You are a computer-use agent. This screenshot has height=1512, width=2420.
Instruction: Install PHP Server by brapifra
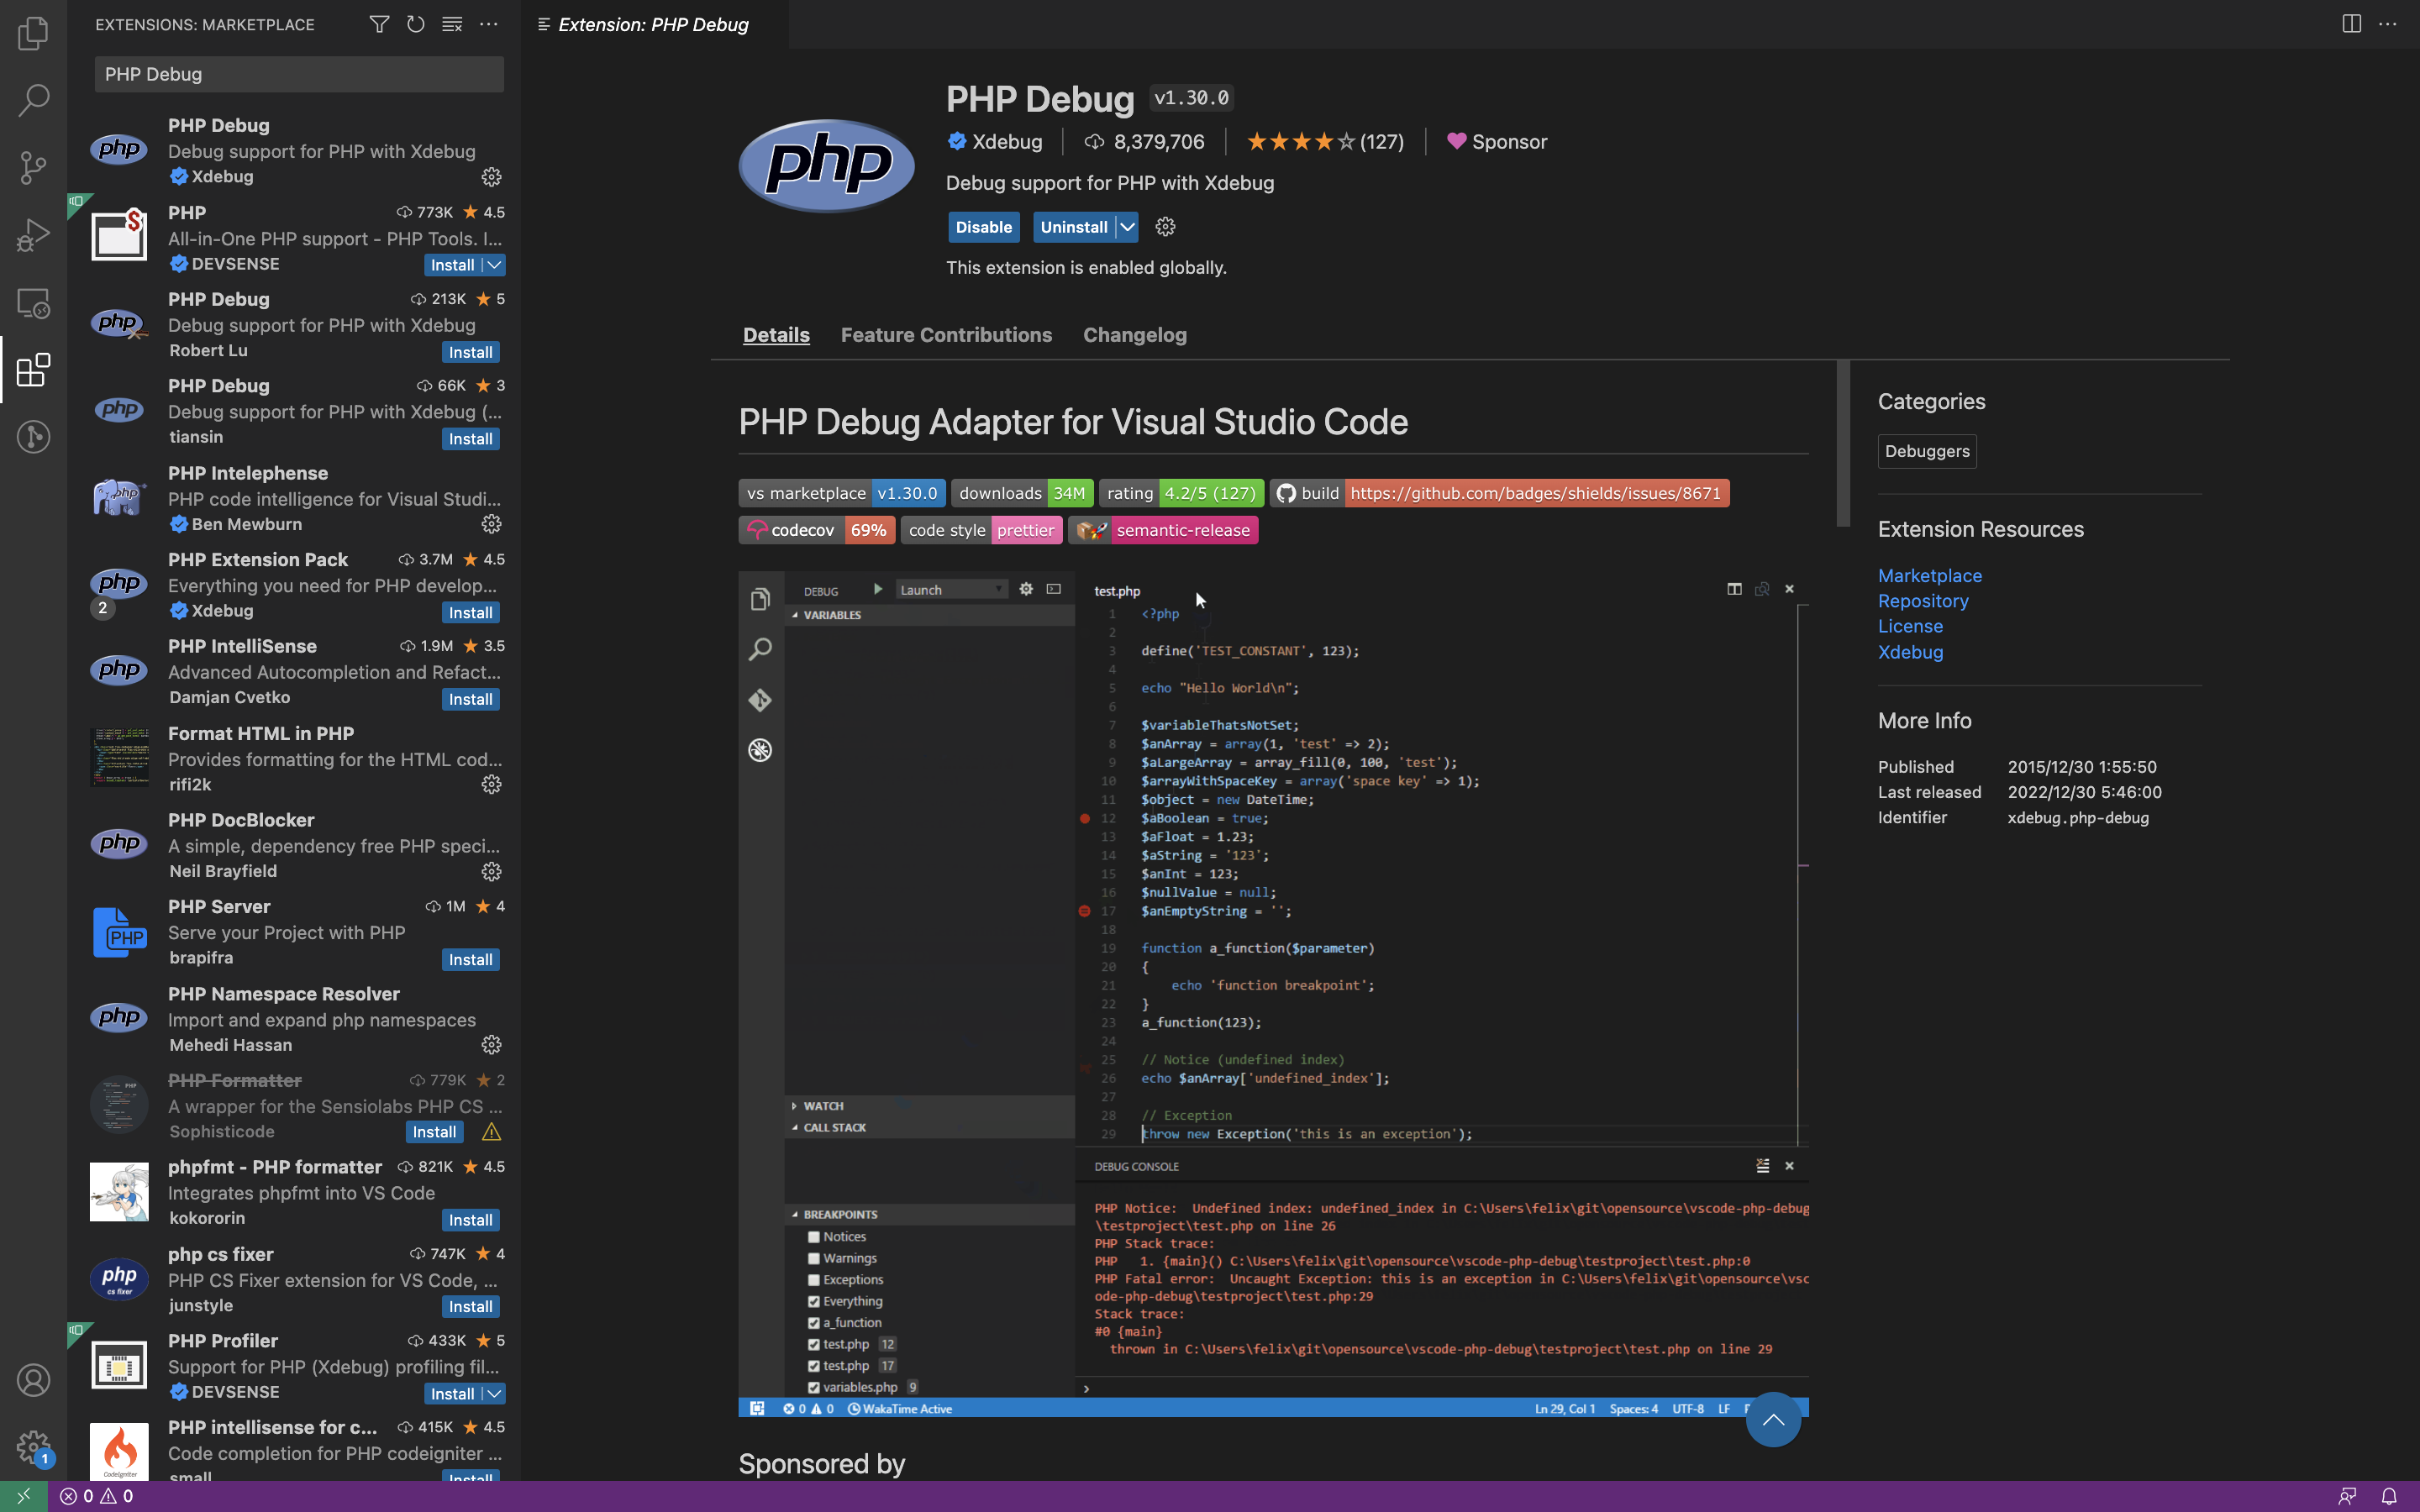[x=470, y=960]
